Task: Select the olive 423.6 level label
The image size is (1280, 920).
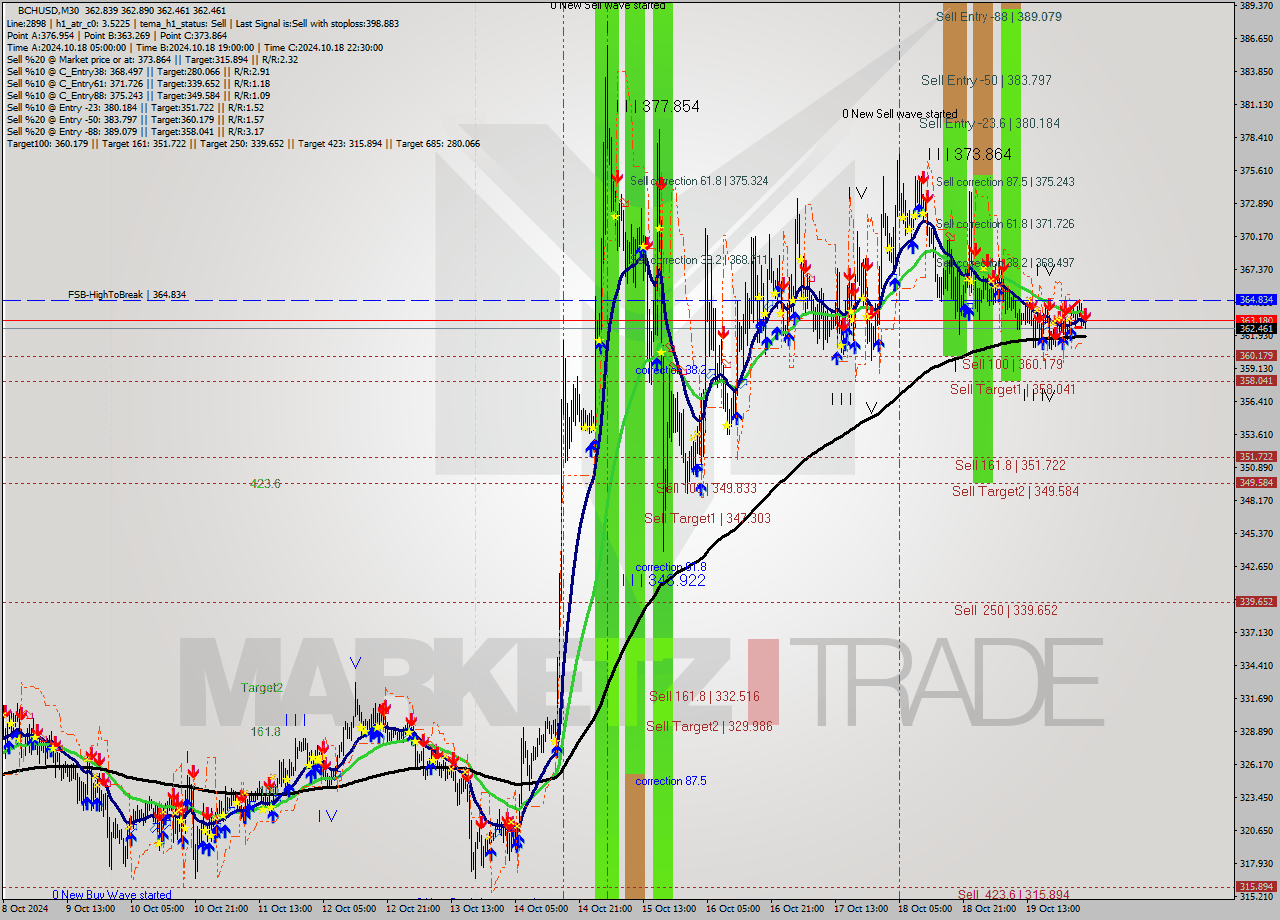Action: [x=265, y=484]
